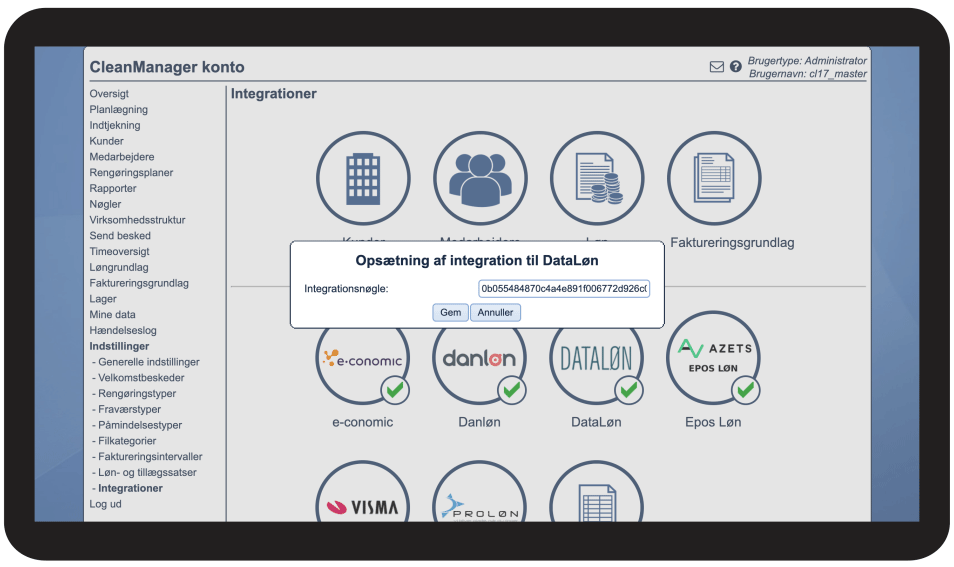Open Integrationer submenu item
This screenshot has width=954, height=567.
[x=130, y=489]
